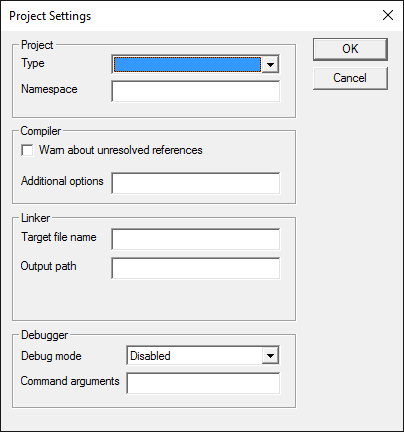Screen dimensions: 404x432
Task: Enable Warn about unresolved references checkbox
Action: coord(27,150)
